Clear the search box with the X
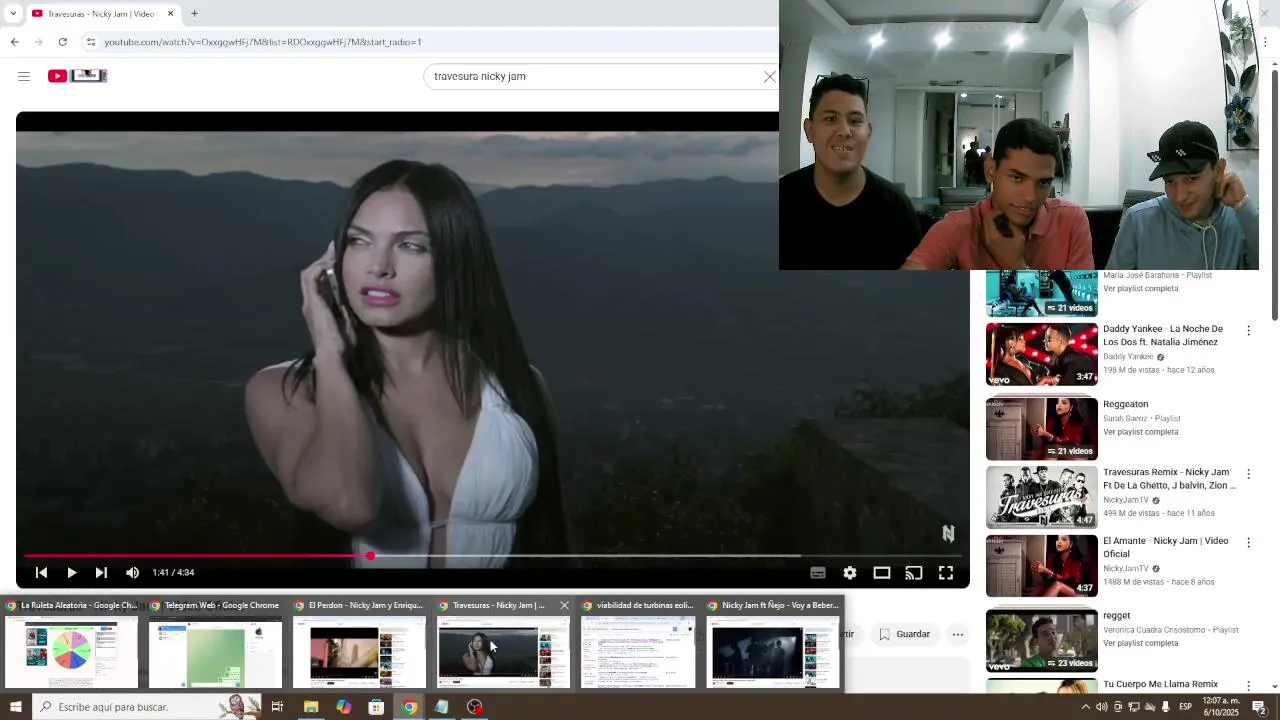 coord(769,76)
